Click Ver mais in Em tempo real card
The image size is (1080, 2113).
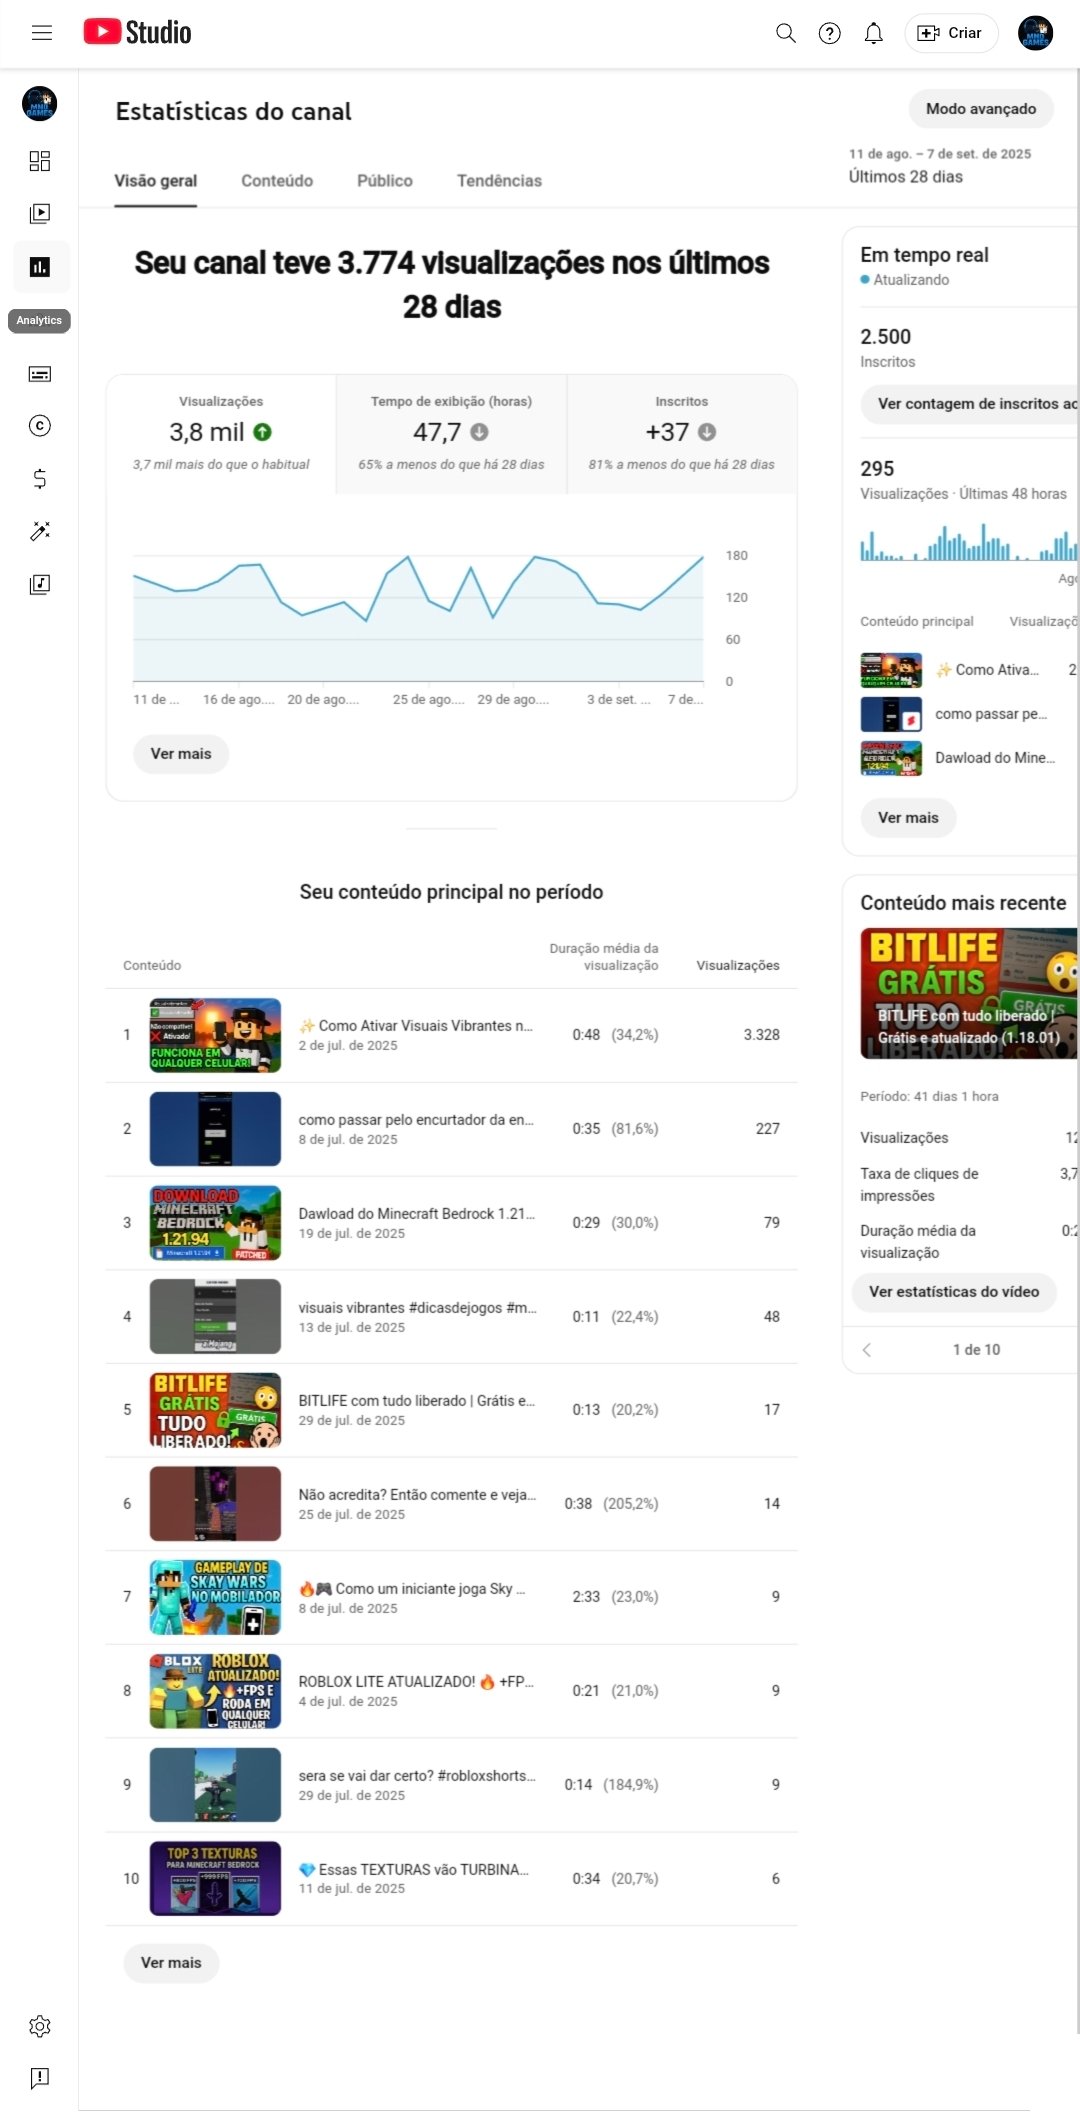pyautogui.click(x=908, y=818)
